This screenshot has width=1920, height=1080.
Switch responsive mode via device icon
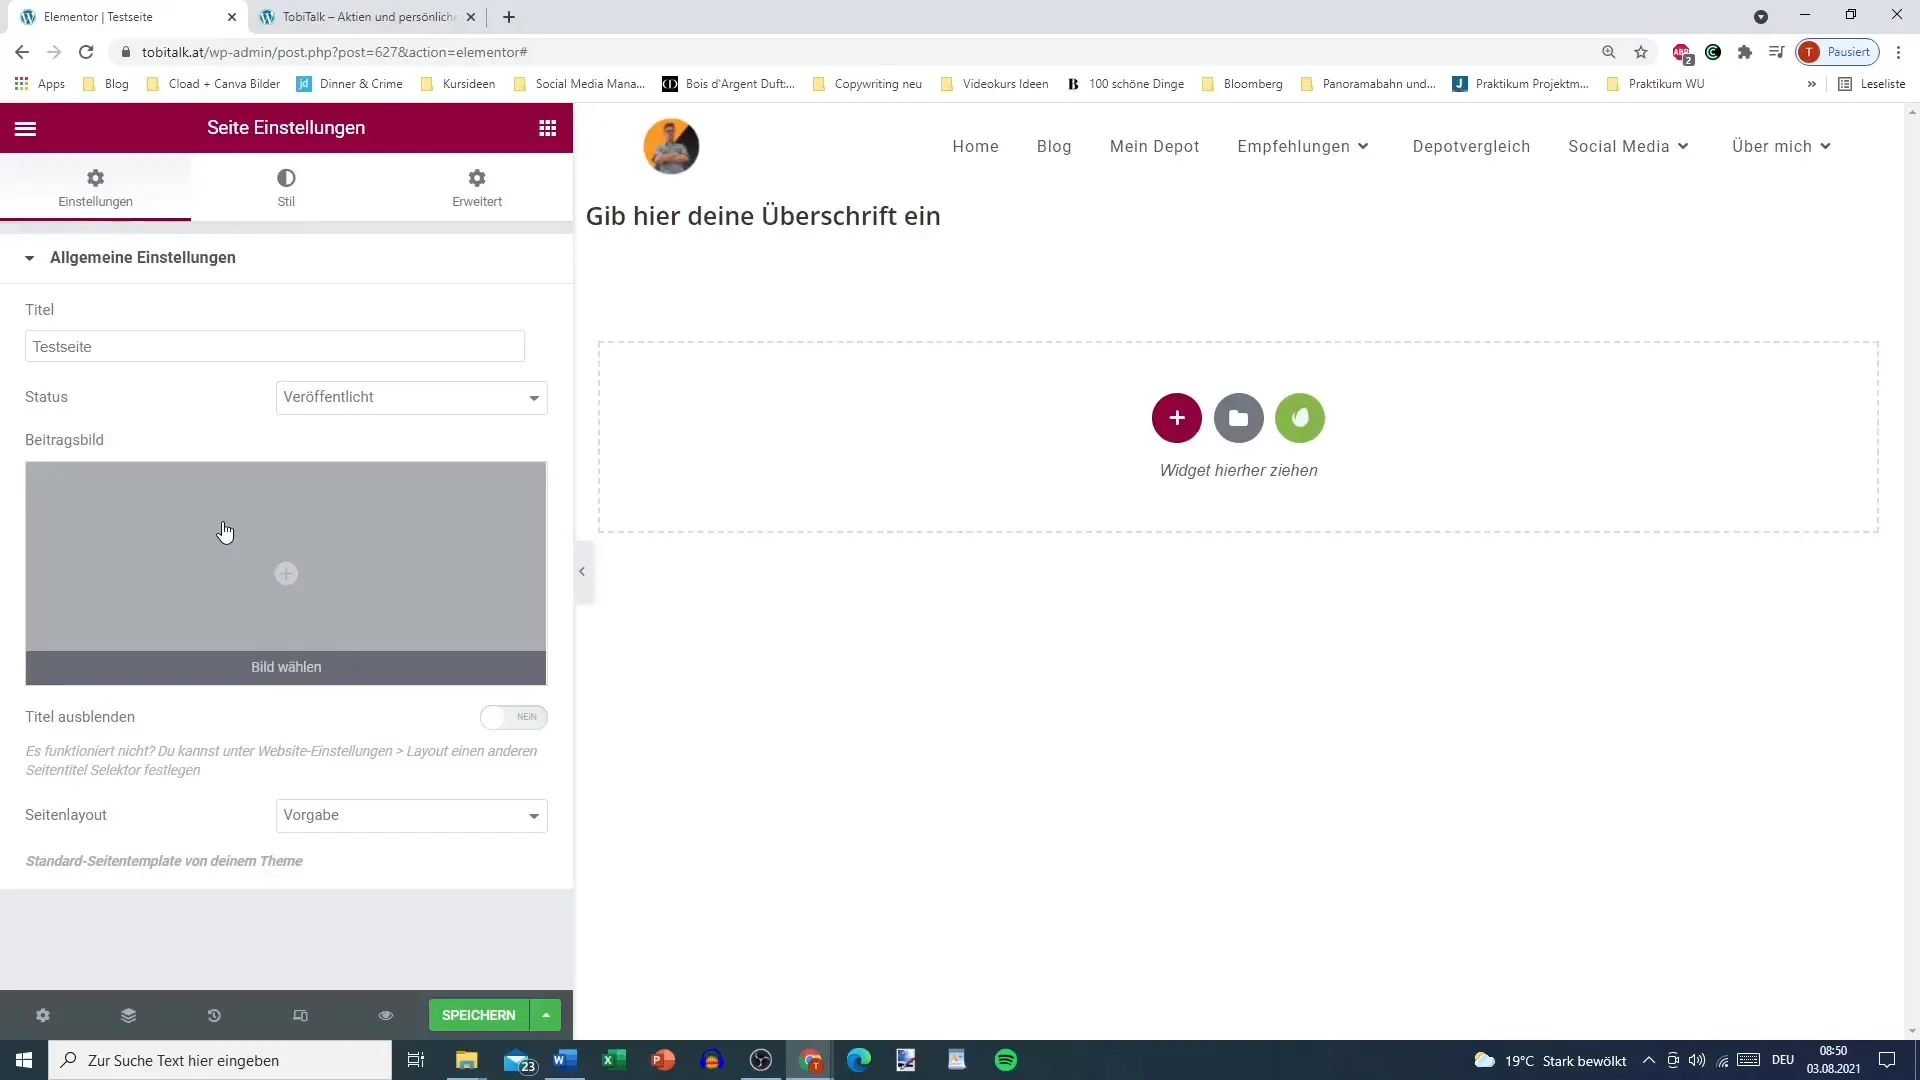[x=300, y=1015]
